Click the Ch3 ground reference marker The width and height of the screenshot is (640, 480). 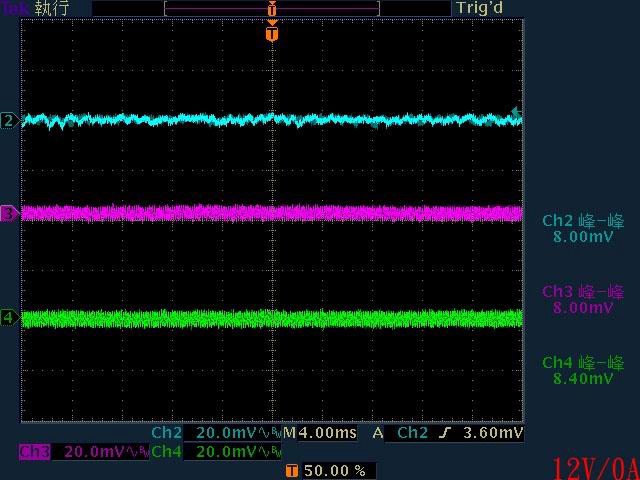click(x=9, y=213)
